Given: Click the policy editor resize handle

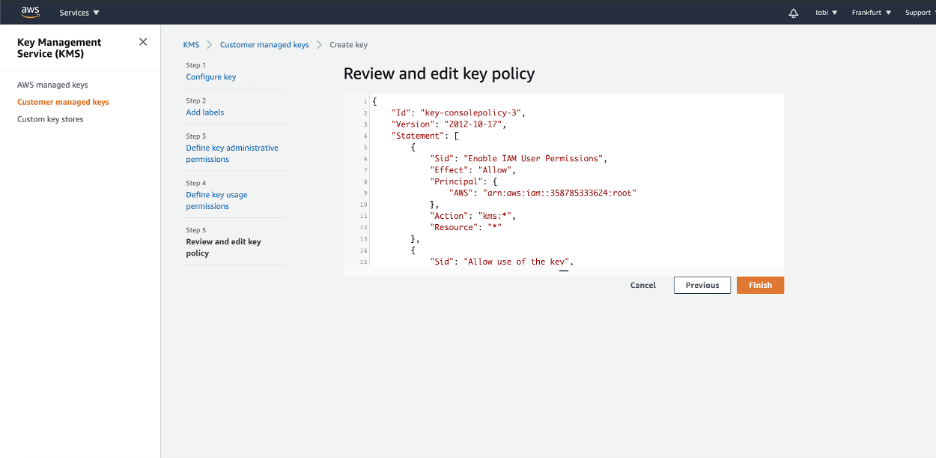Looking at the screenshot, I should (x=564, y=271).
